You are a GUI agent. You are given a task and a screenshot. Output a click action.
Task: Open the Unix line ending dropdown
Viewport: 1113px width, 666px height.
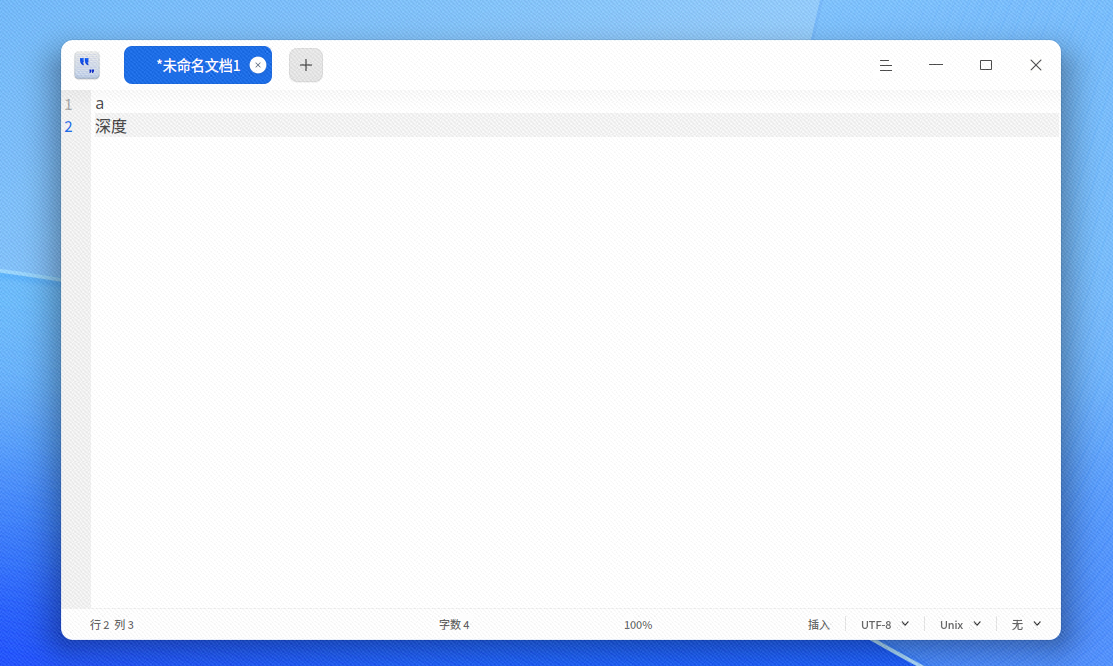960,625
